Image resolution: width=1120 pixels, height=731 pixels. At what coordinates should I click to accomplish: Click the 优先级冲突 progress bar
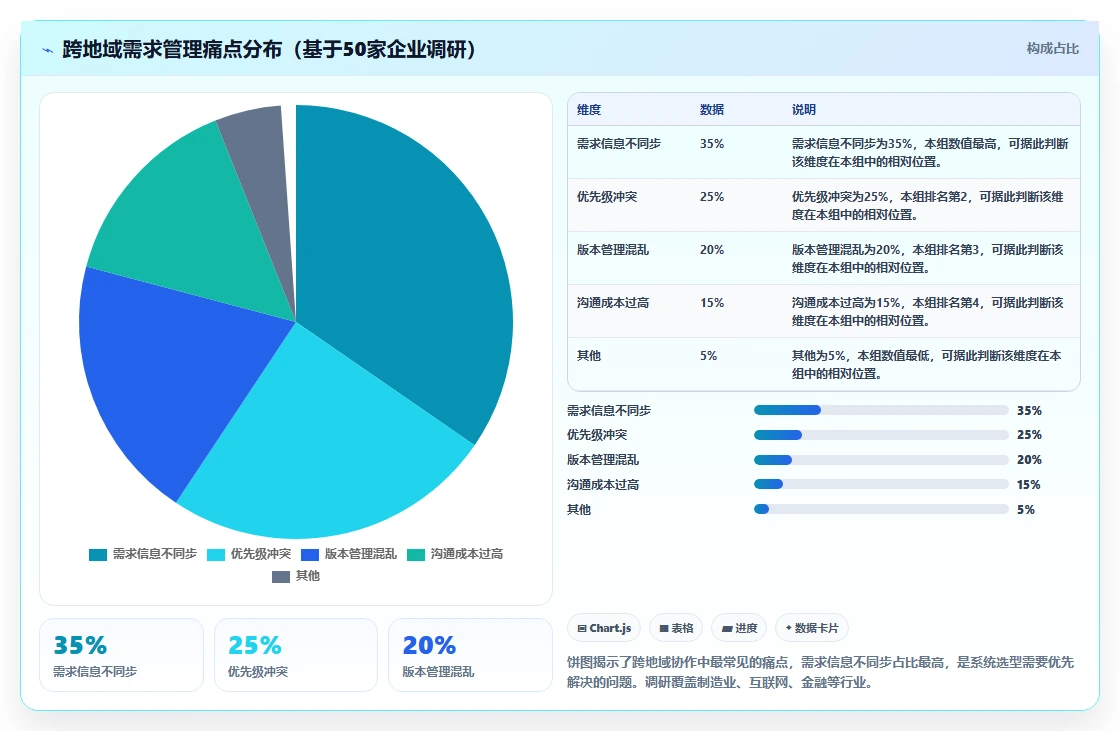point(881,434)
